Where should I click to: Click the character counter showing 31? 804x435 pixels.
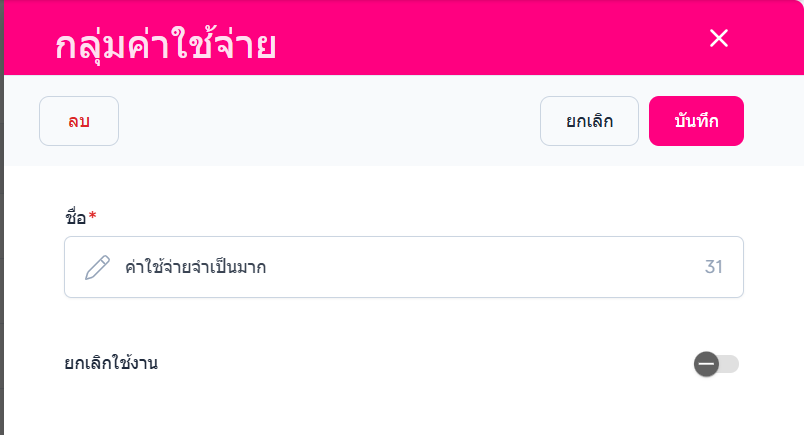pyautogui.click(x=714, y=267)
